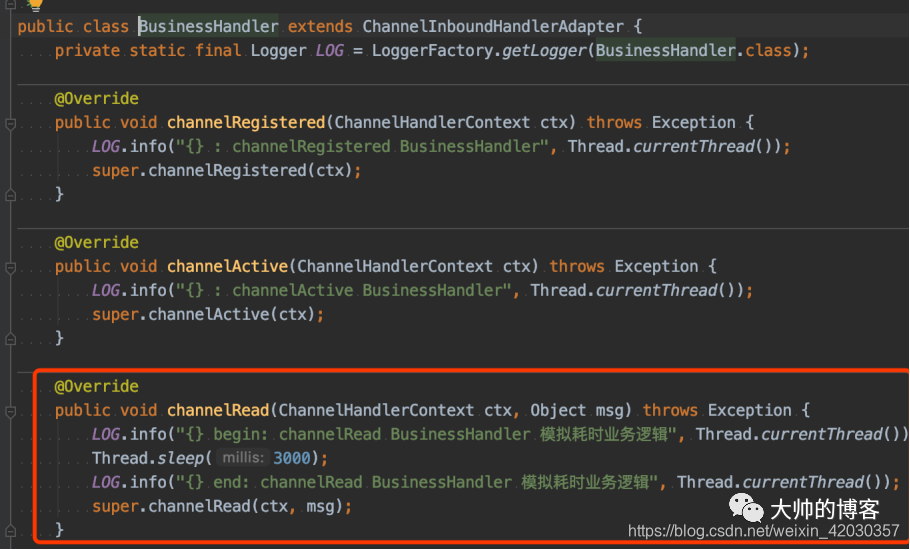Click the "{} end: channelRead BusinessHandler" string literal
The height and width of the screenshot is (550, 910).
click(x=417, y=482)
